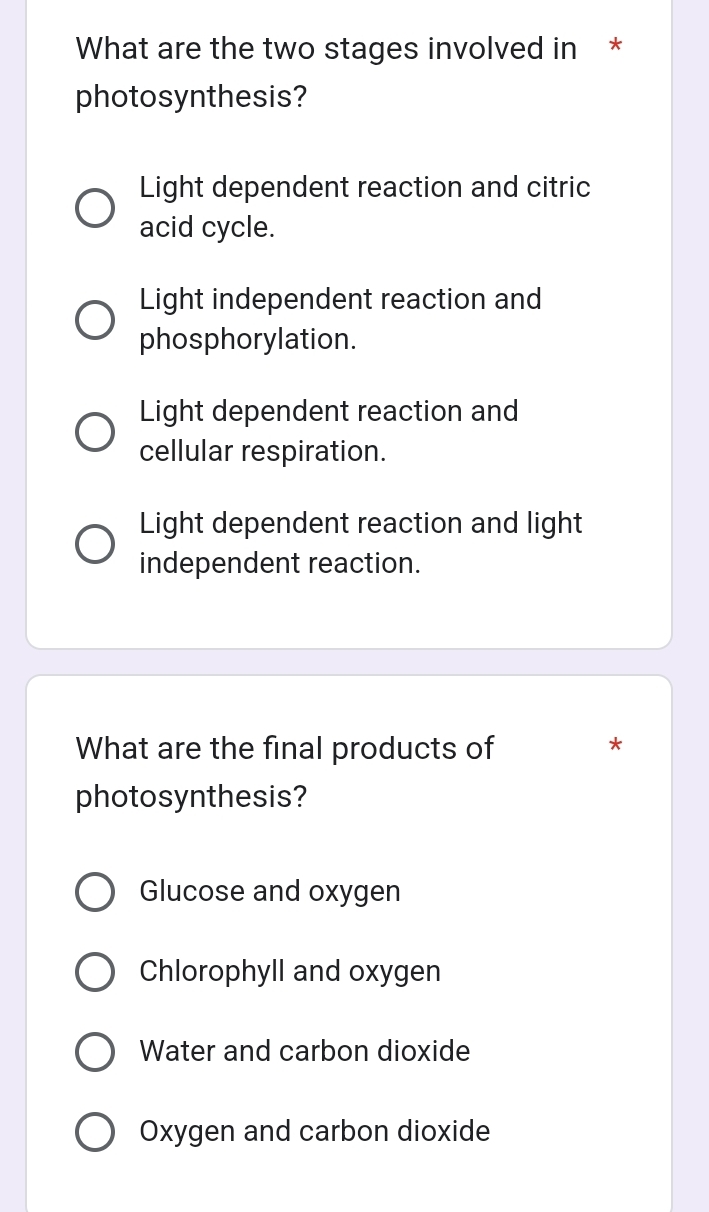Click the 'Glucose and oxygen' answer label
Viewport: 709px width, 1212px height.
pos(269,891)
